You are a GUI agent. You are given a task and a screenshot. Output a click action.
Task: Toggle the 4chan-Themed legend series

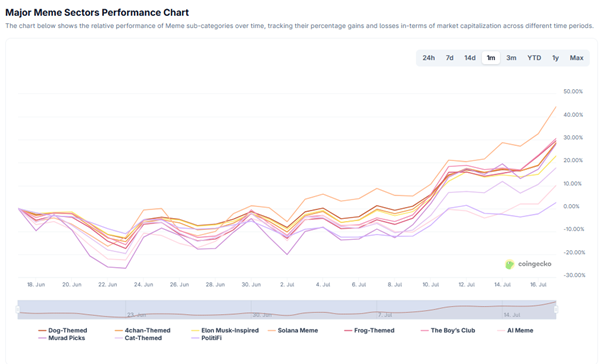coord(142,330)
